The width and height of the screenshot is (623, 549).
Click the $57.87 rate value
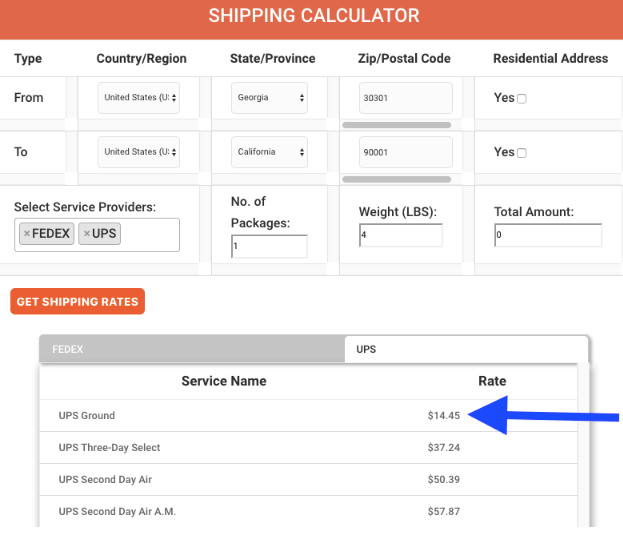[x=444, y=511]
